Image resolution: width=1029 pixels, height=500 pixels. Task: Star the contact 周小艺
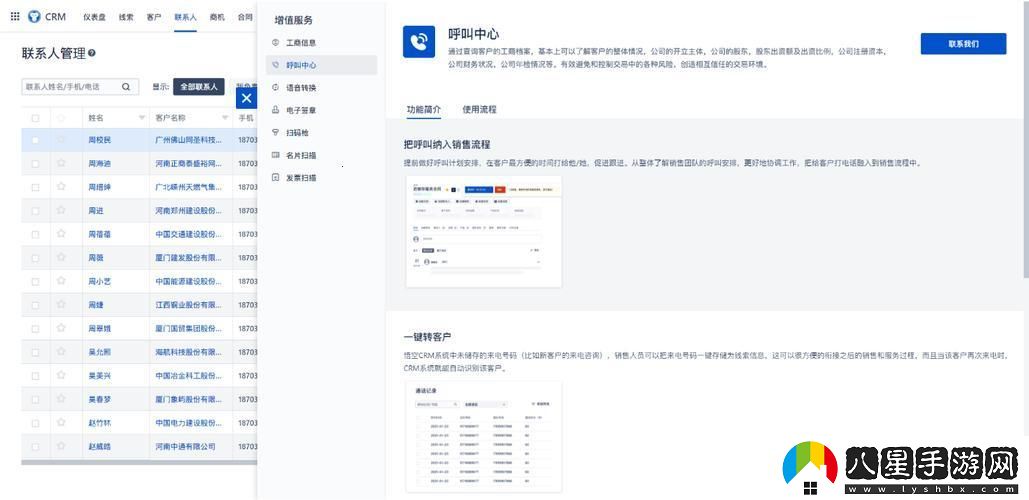point(61,281)
